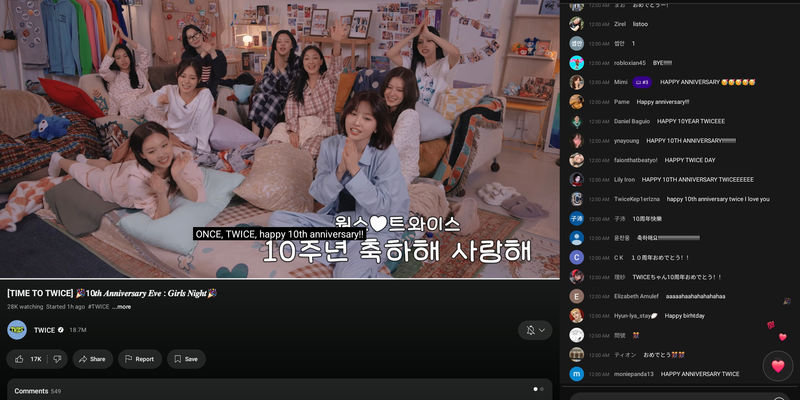Dislike the video with thumbs-down
Screen dimensions: 800x400
click(57, 359)
